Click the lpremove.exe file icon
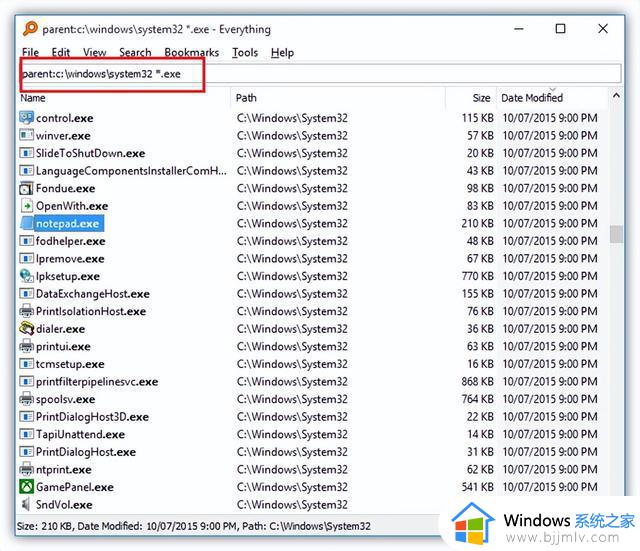This screenshot has width=640, height=551. (x=27, y=258)
